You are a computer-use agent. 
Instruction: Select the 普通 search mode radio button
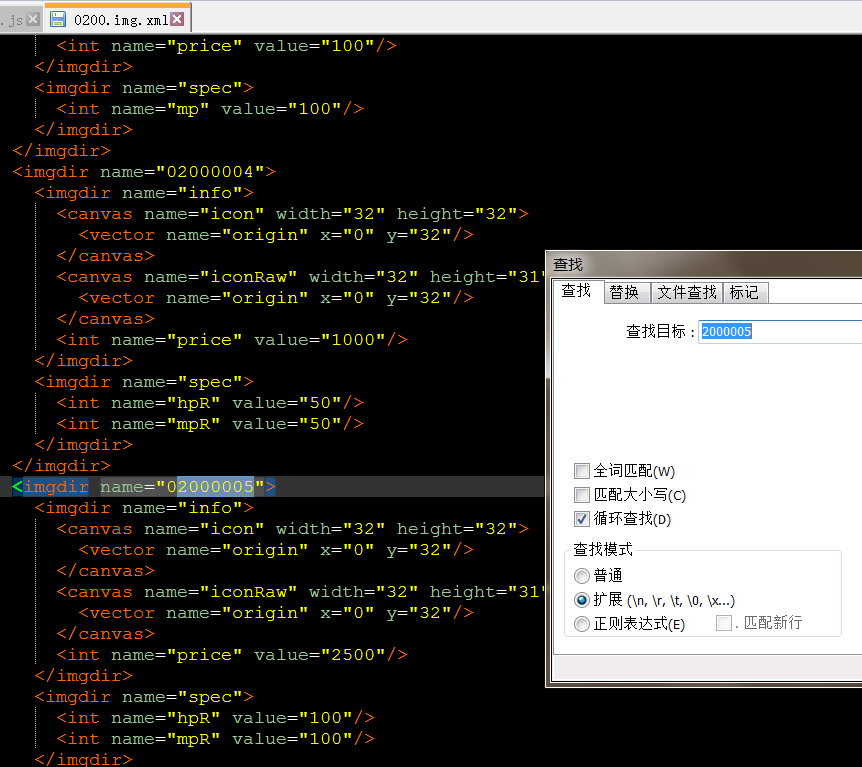[x=582, y=576]
